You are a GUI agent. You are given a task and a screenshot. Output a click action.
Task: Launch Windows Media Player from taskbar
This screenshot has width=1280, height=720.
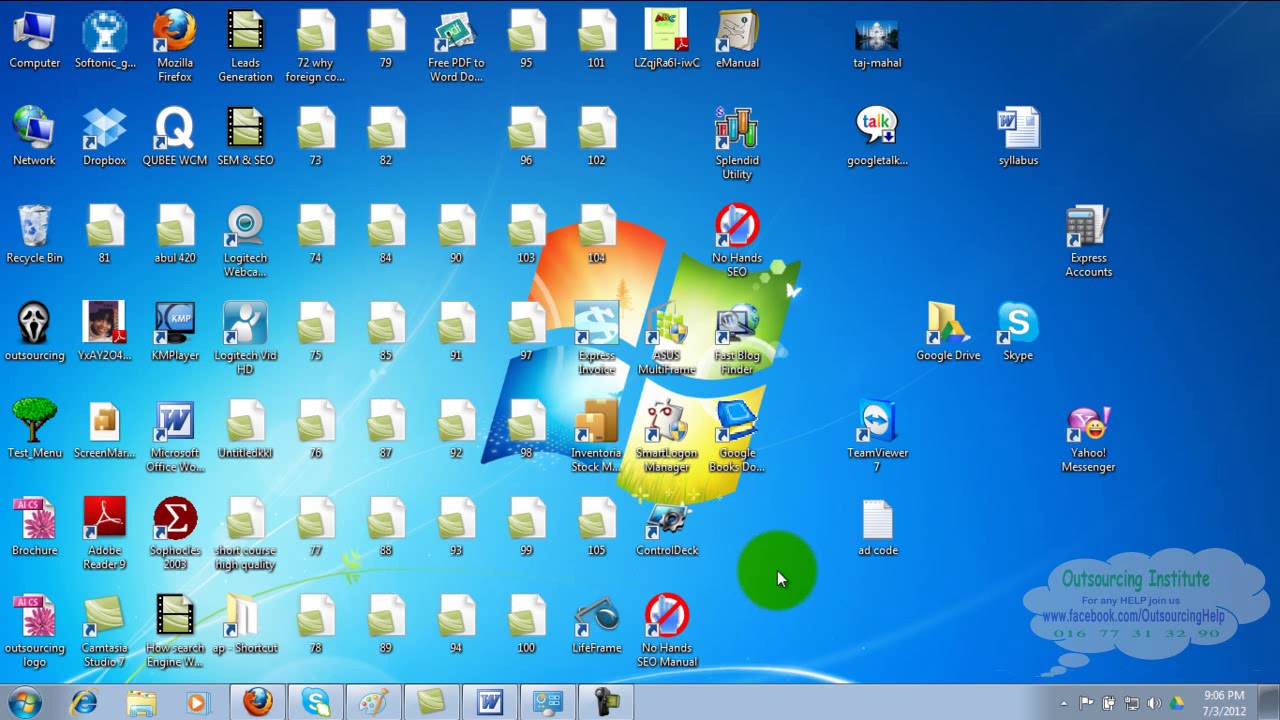pos(198,703)
